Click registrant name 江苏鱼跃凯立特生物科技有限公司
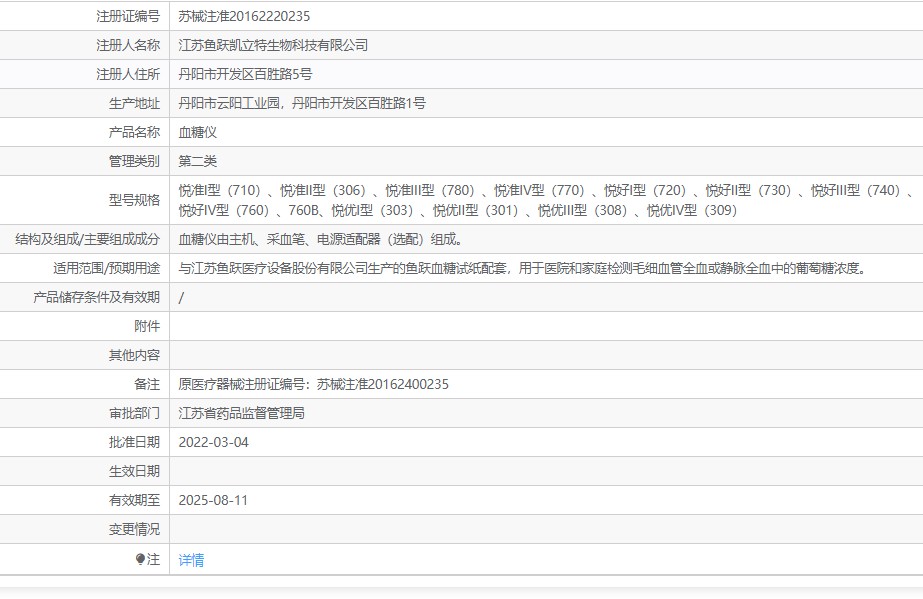 coord(273,45)
